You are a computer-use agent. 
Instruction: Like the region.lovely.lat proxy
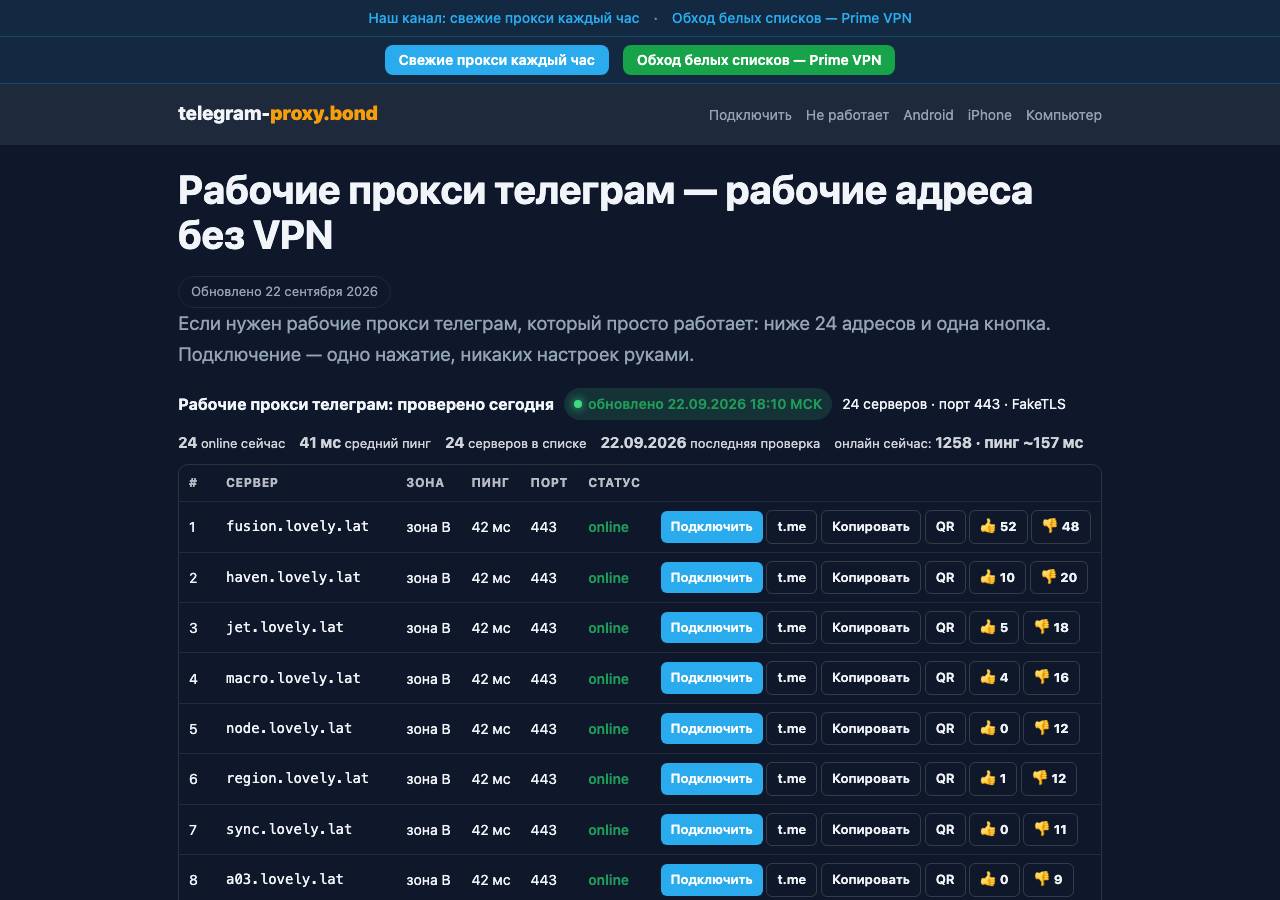pos(993,779)
